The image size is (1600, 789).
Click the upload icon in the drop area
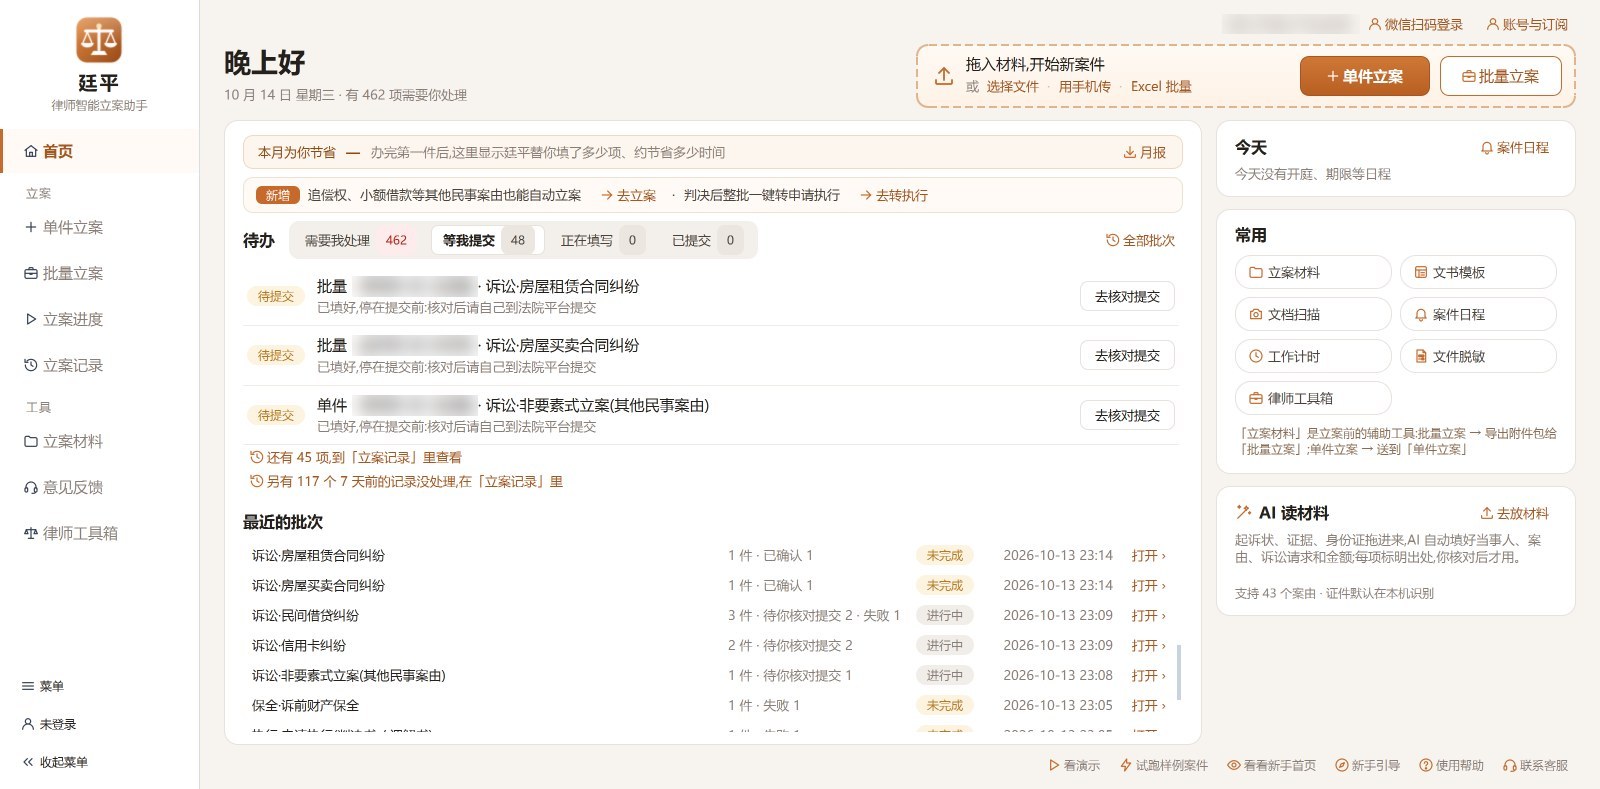click(x=944, y=76)
